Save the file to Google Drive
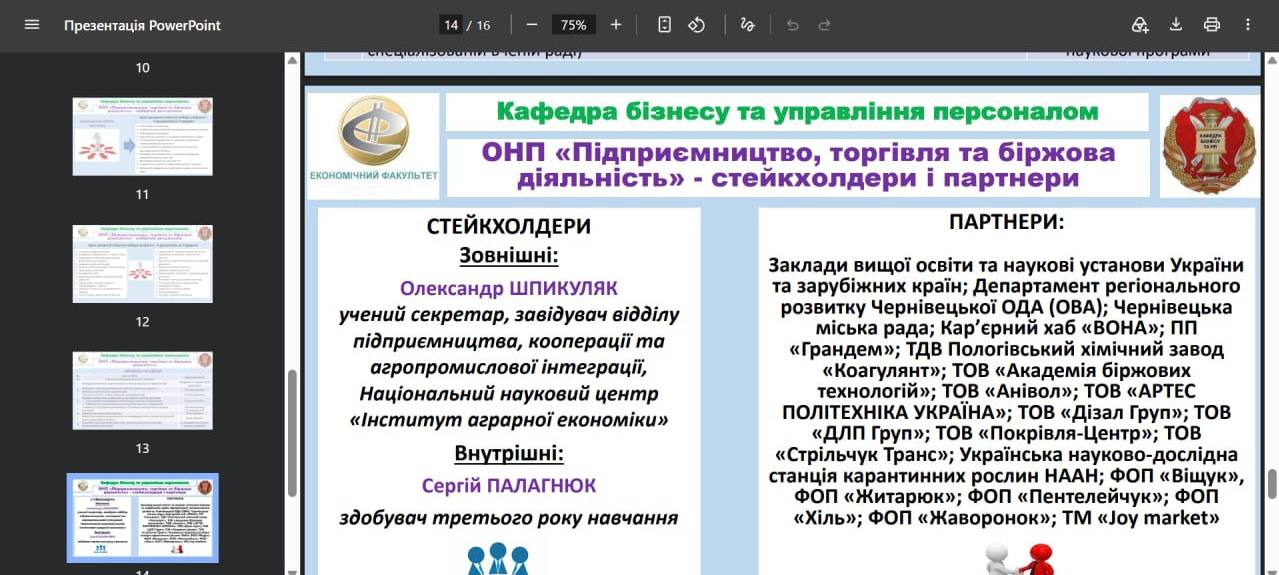 point(1140,25)
